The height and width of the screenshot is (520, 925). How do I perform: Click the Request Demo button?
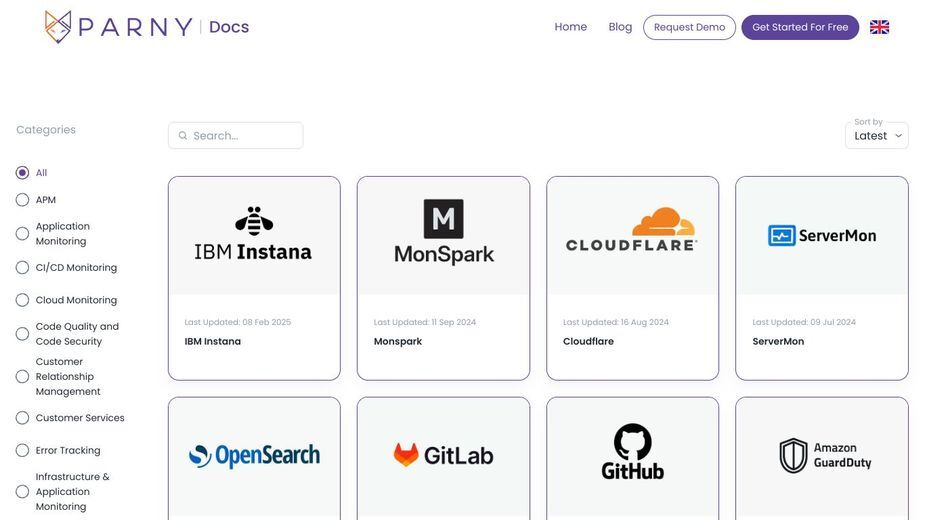[689, 27]
